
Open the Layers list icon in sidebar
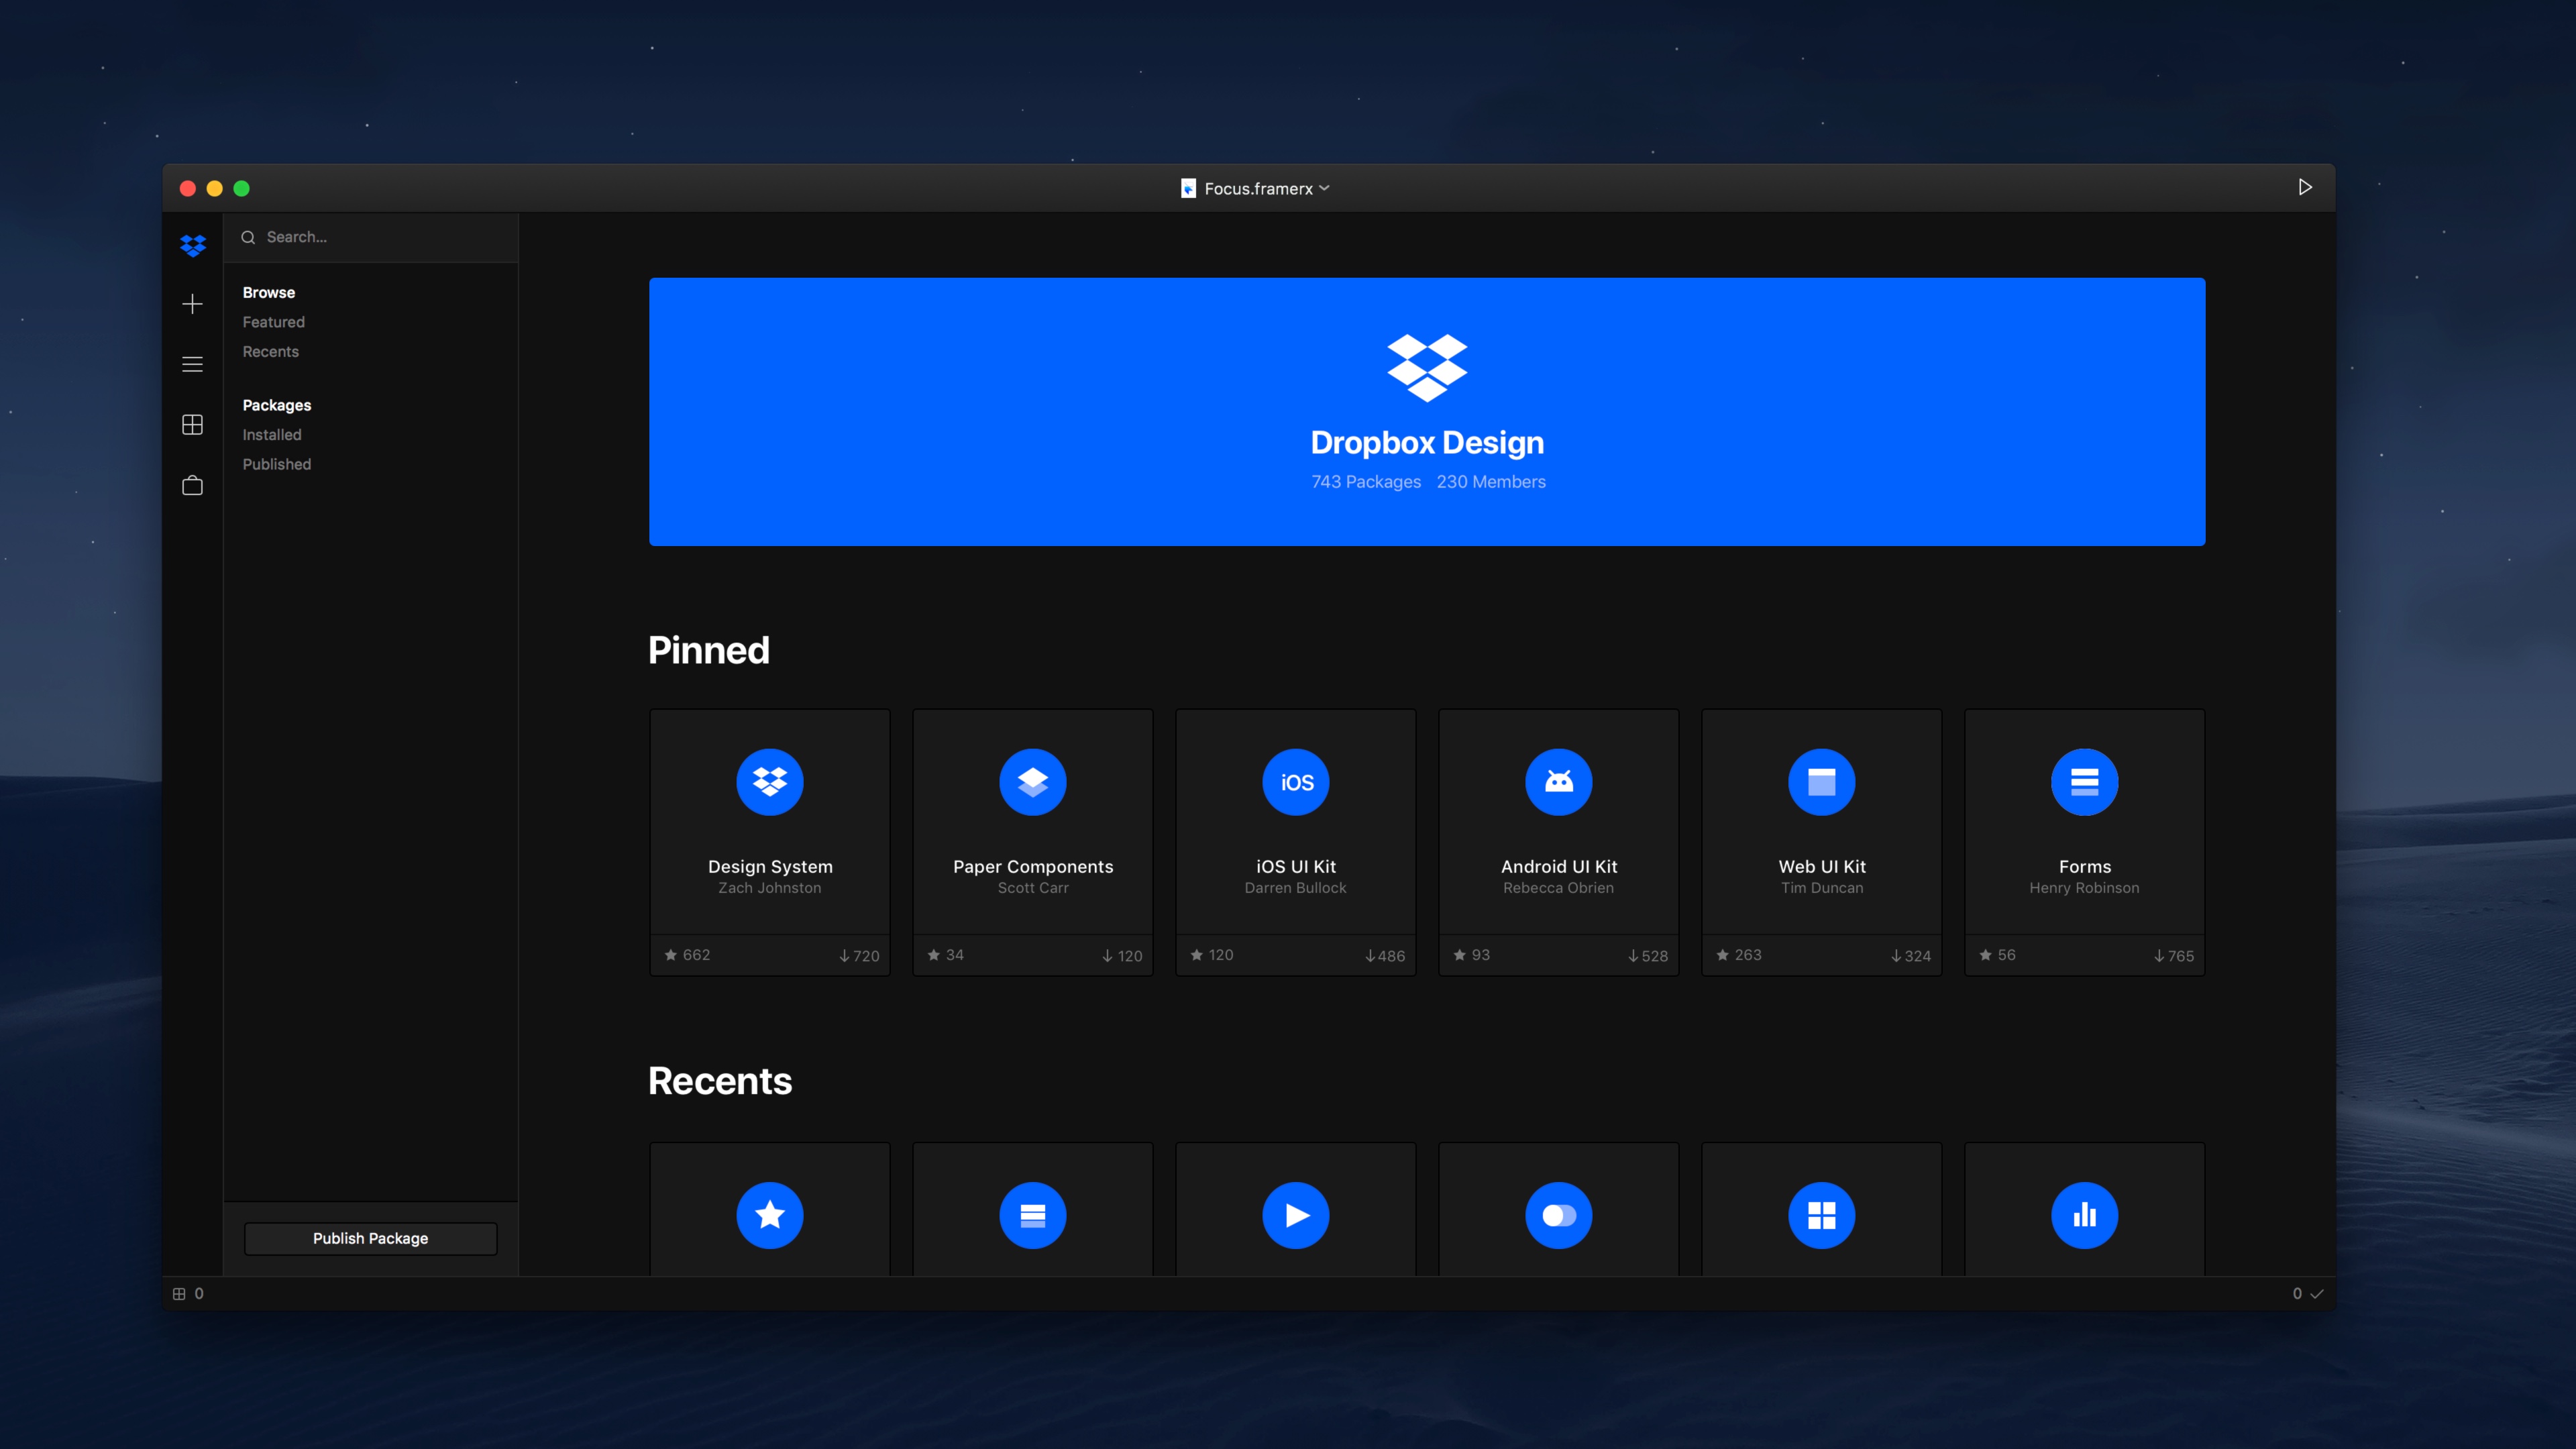click(x=193, y=364)
